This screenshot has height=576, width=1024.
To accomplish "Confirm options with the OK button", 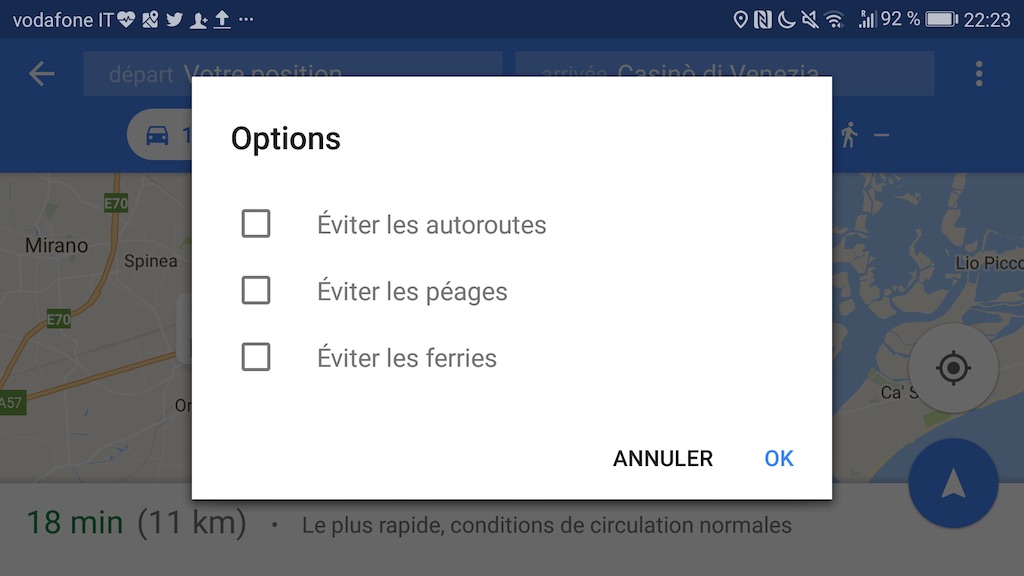I will (x=778, y=458).
